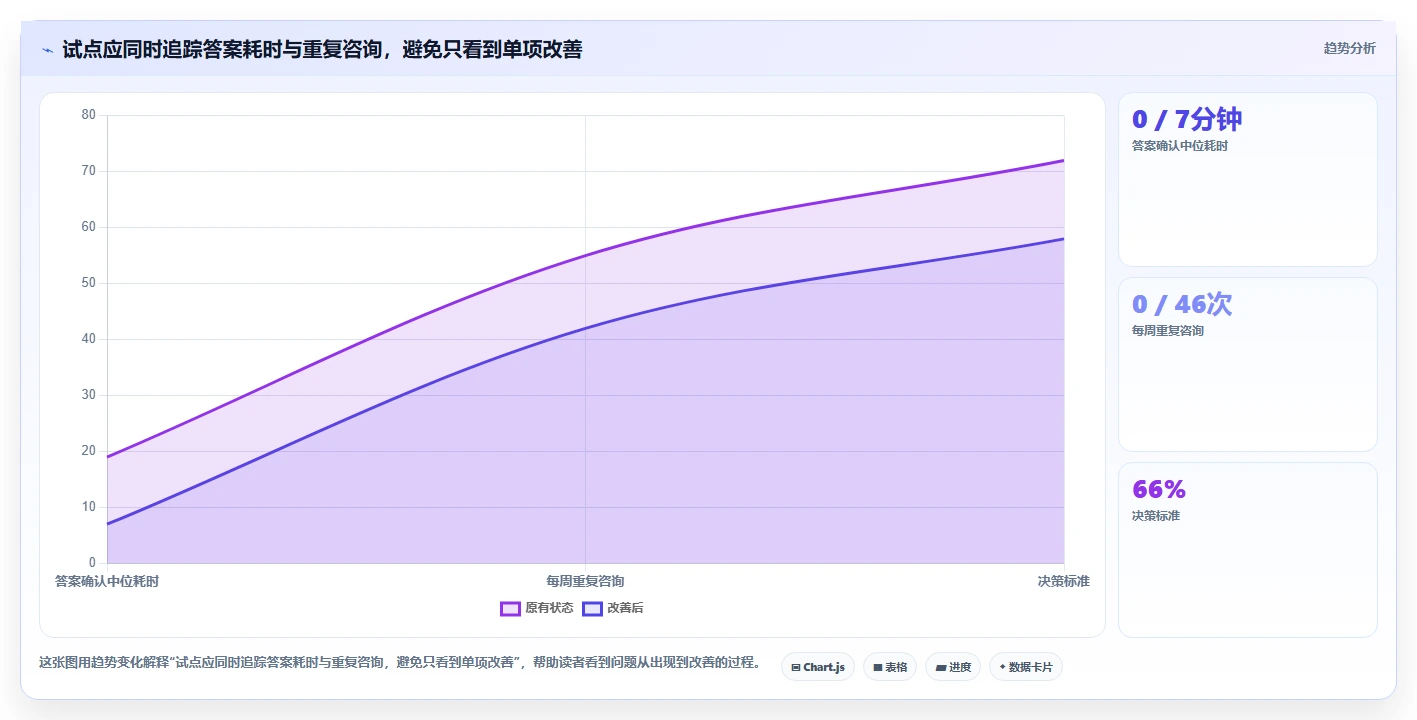The image size is (1417, 720).
Task: Toggle the 原有状态 legend swatch
Action: click(510, 608)
